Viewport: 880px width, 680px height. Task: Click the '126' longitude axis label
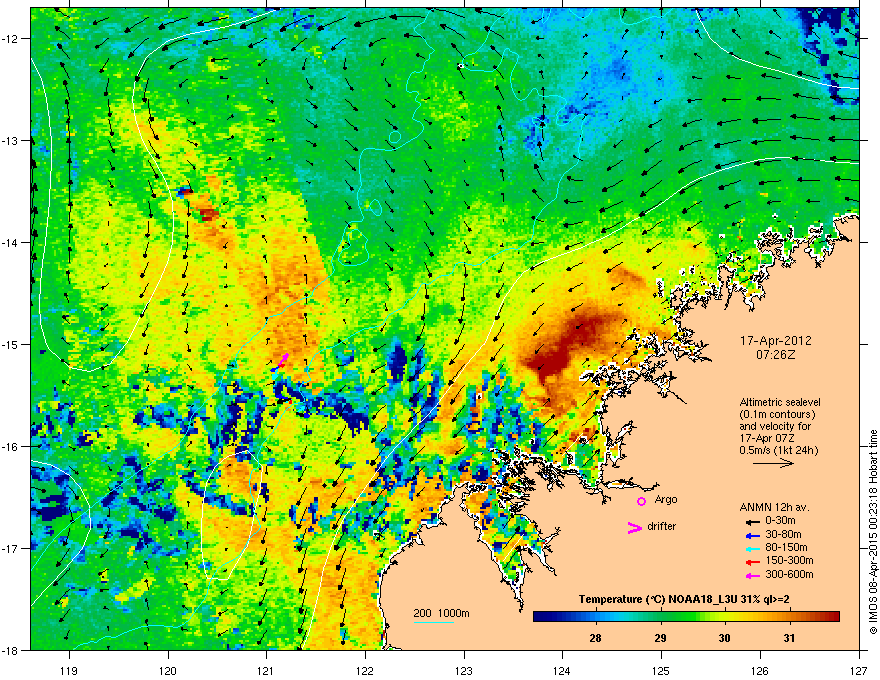coord(760,670)
